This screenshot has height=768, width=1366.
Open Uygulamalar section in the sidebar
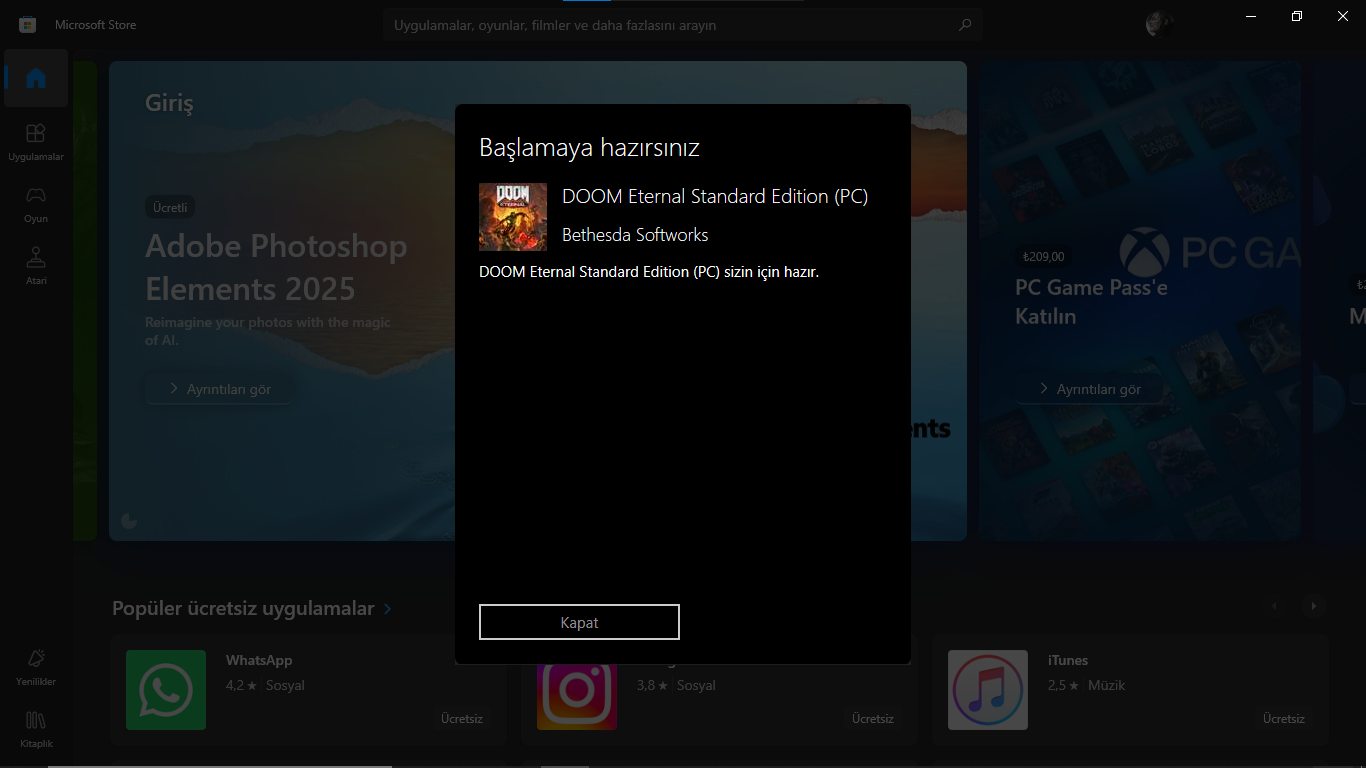click(36, 141)
